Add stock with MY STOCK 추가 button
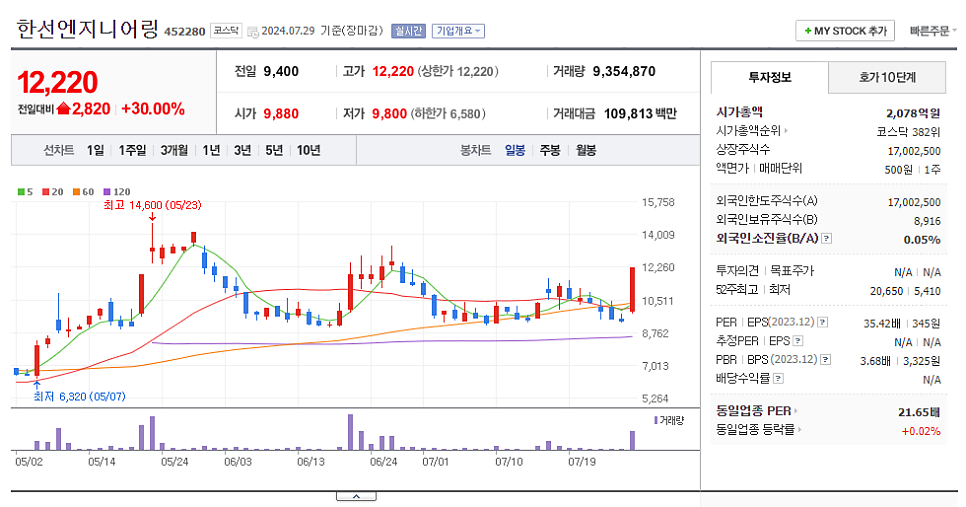 [x=845, y=31]
